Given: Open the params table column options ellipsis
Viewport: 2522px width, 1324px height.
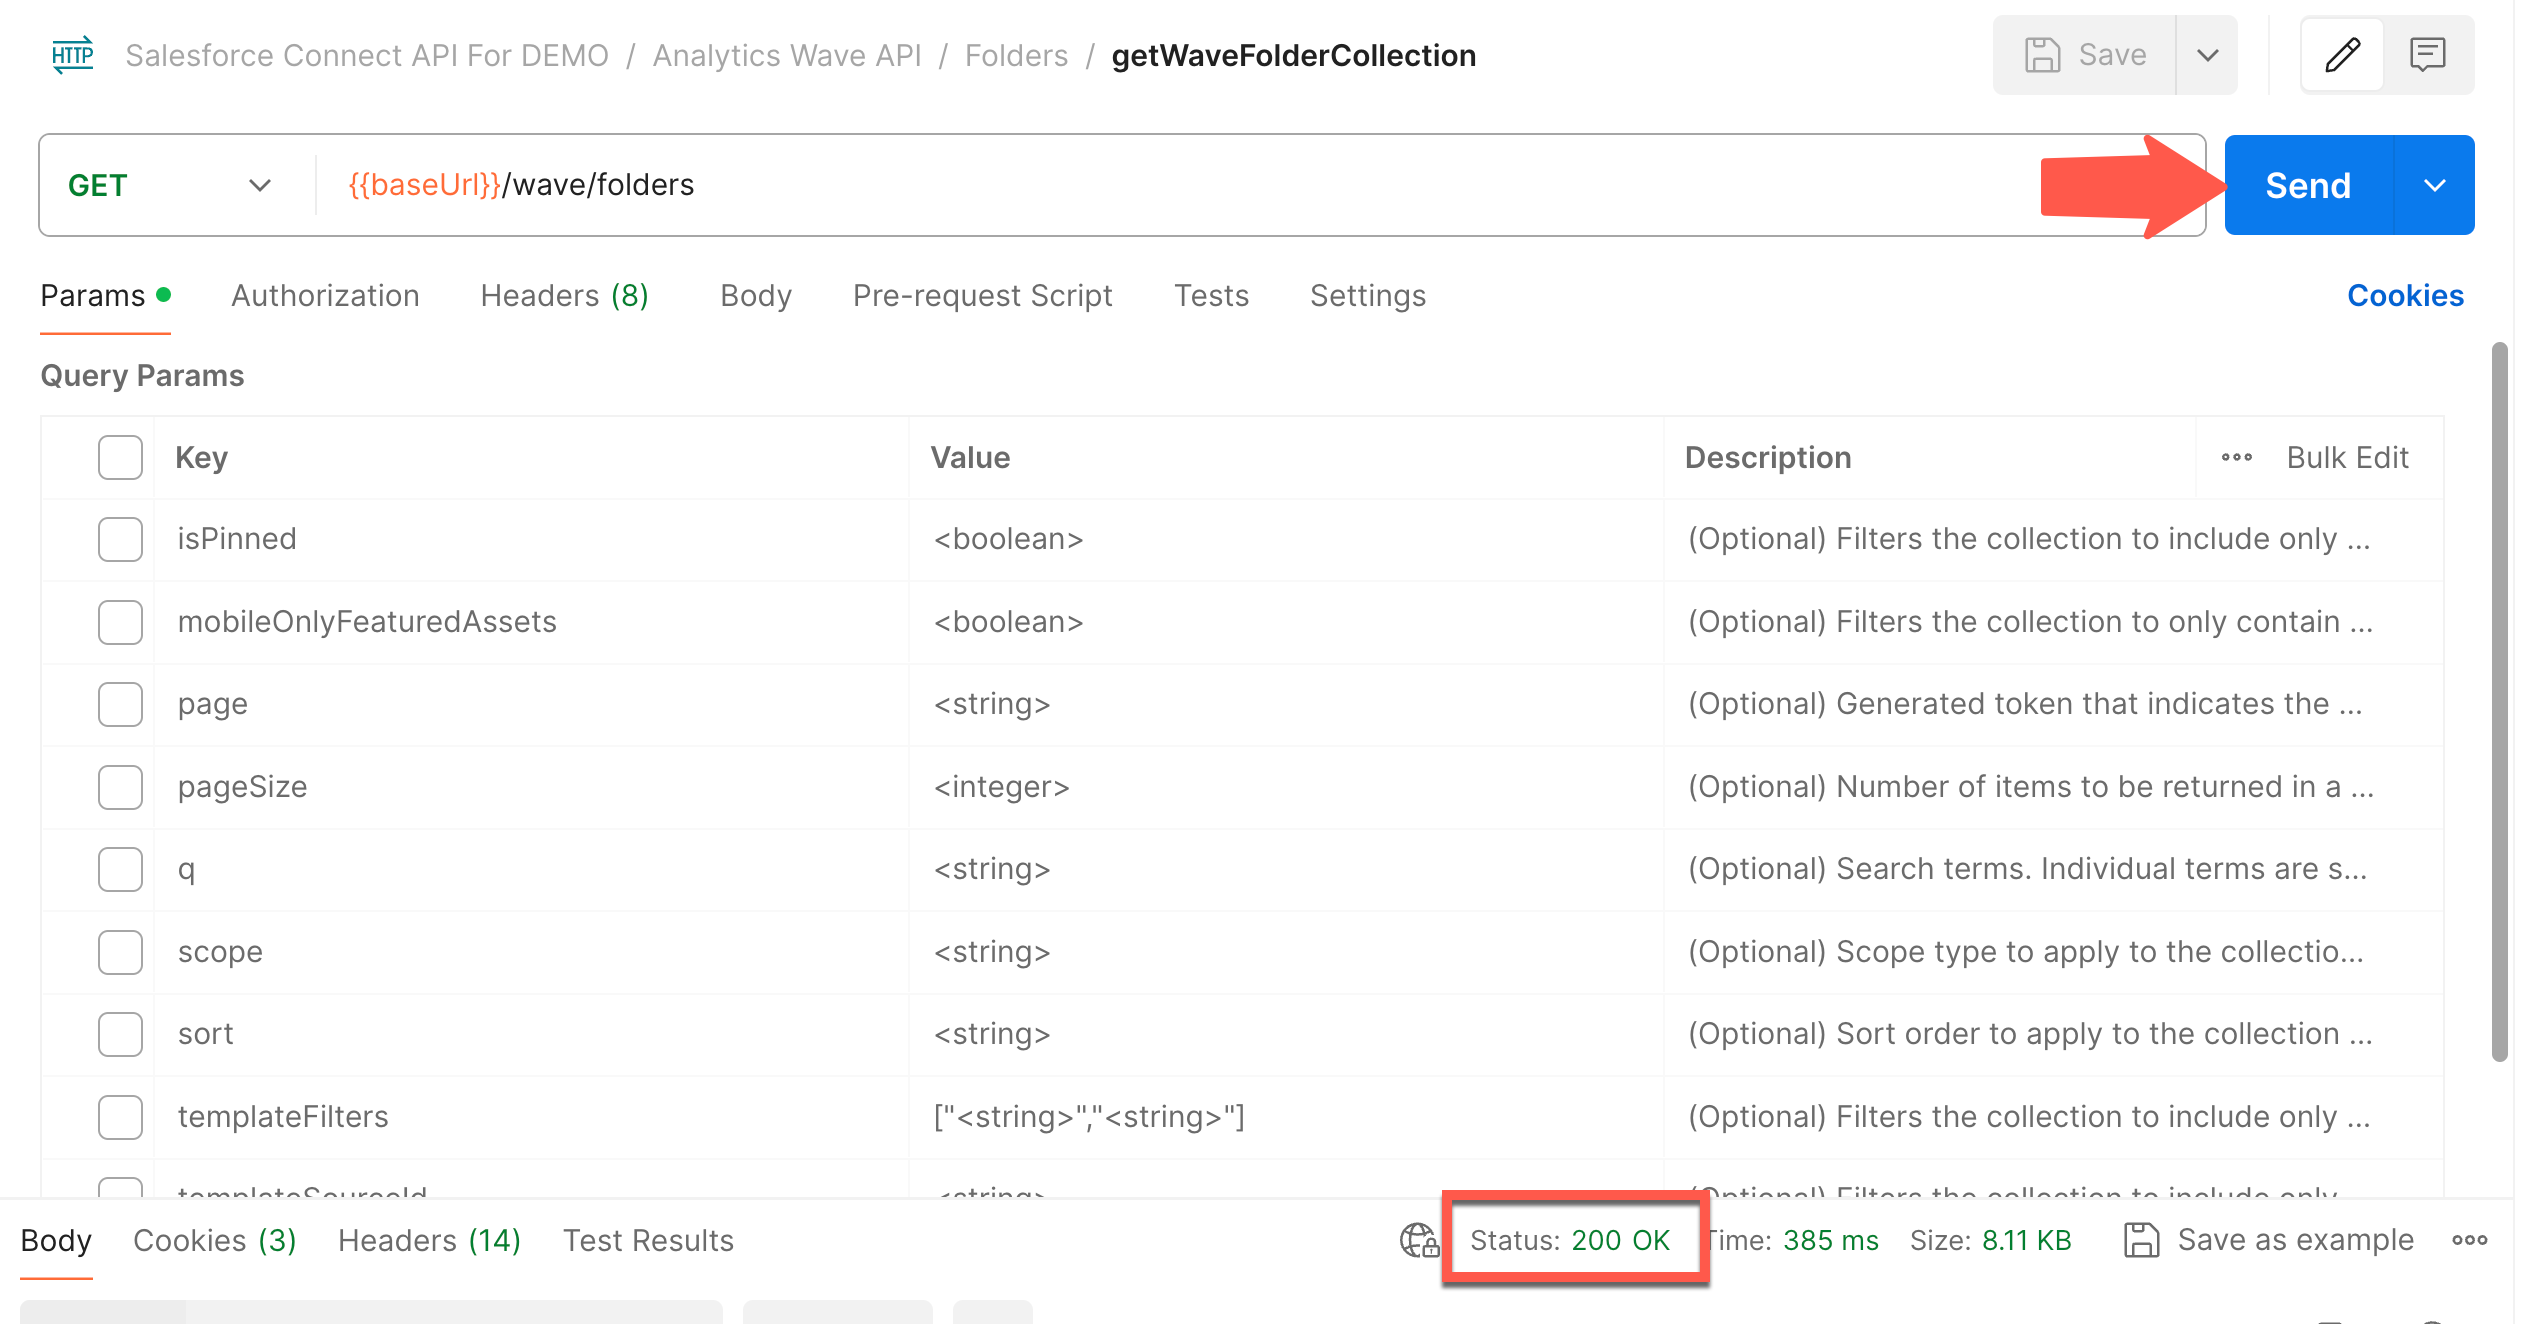Looking at the screenshot, I should pyautogui.click(x=2236, y=458).
